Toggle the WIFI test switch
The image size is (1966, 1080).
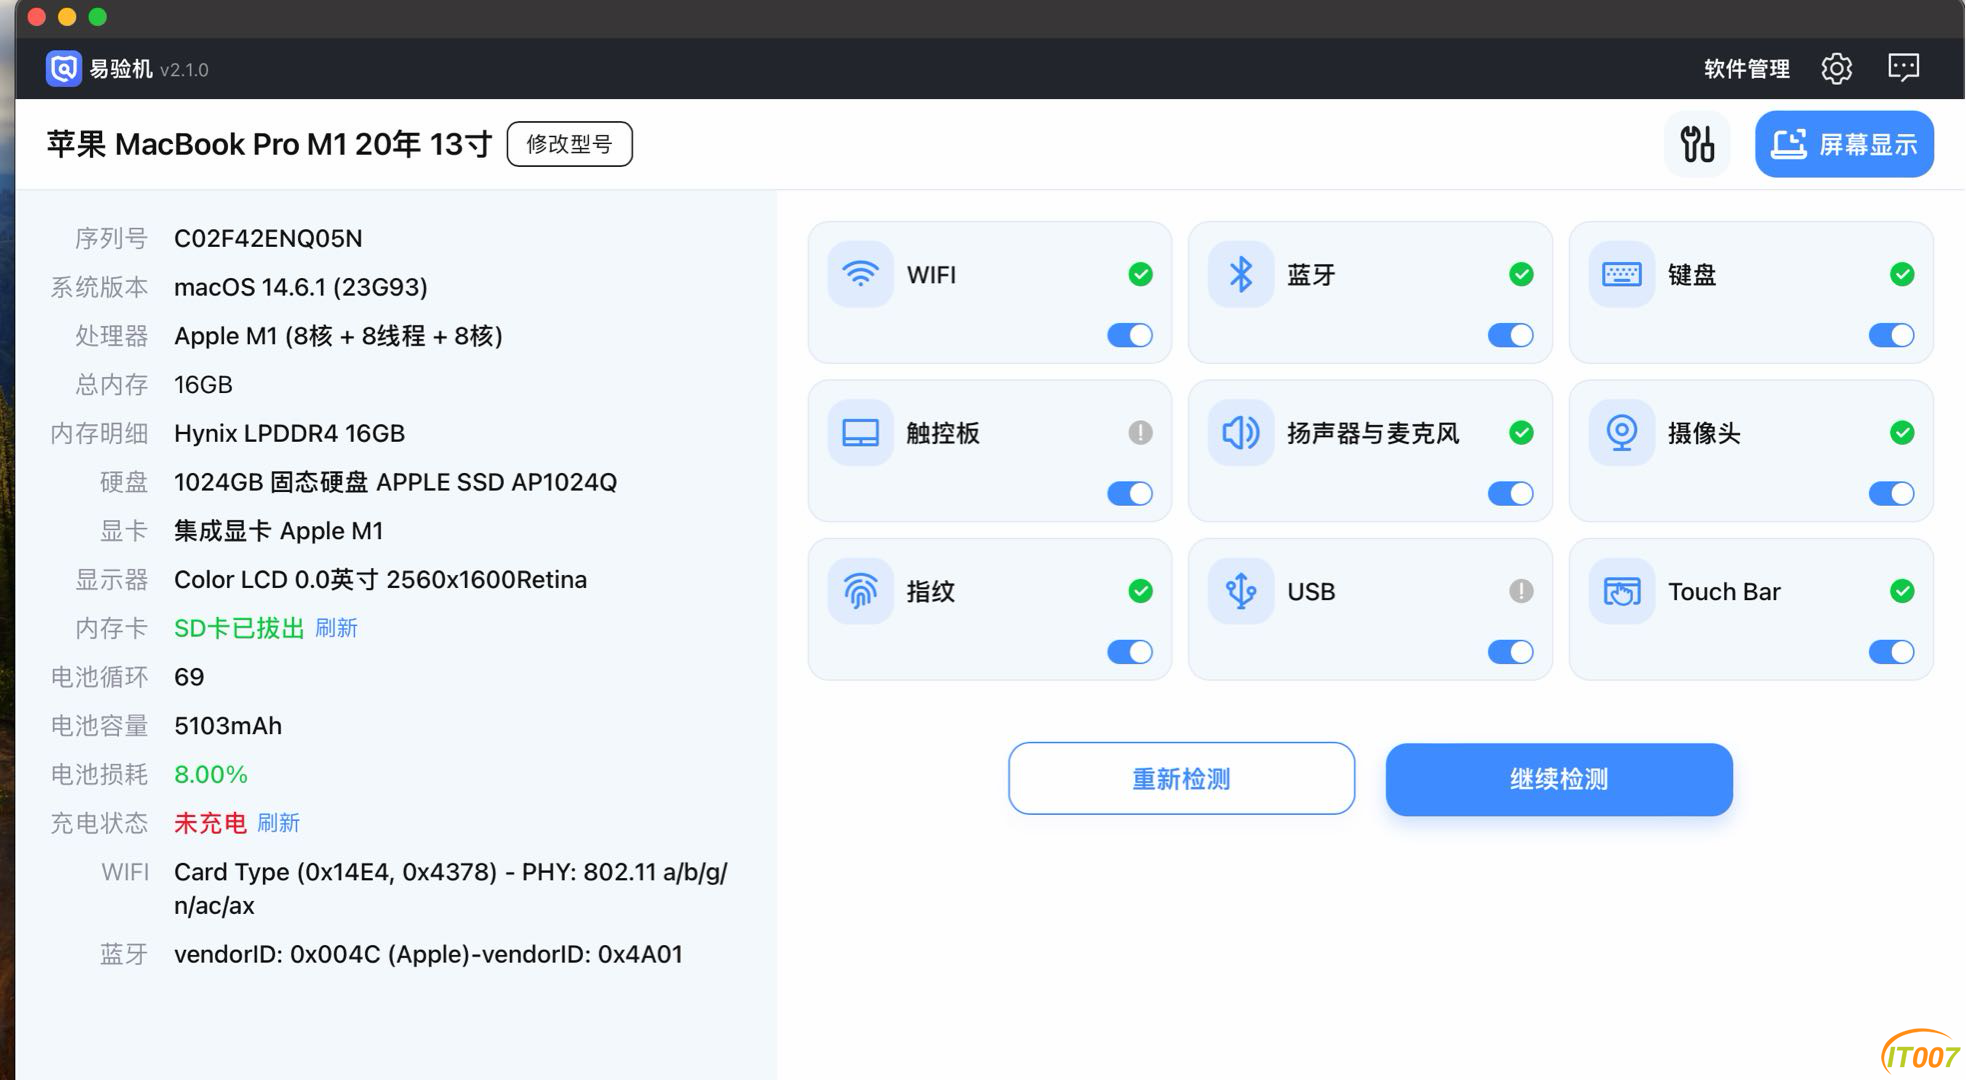point(1130,335)
